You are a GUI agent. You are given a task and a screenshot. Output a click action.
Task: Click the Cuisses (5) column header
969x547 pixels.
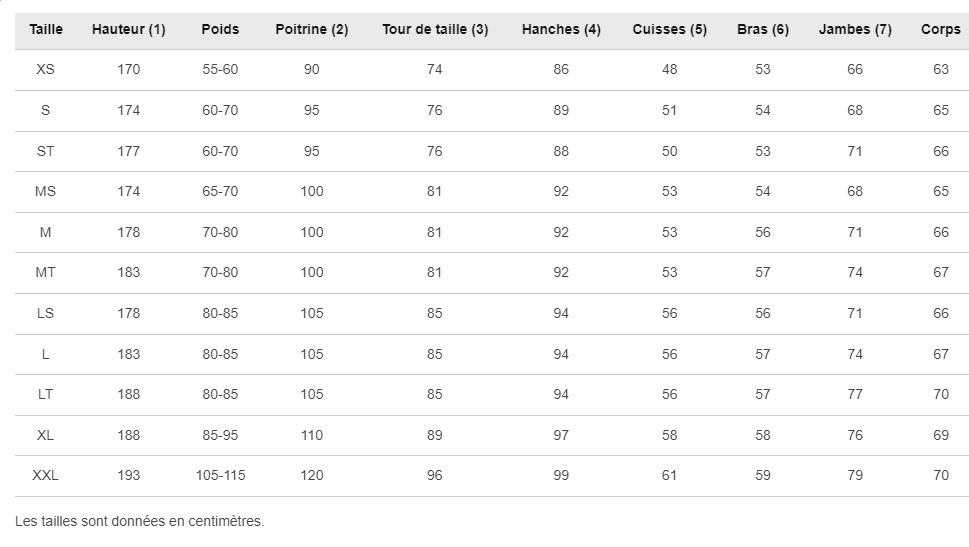click(x=669, y=29)
